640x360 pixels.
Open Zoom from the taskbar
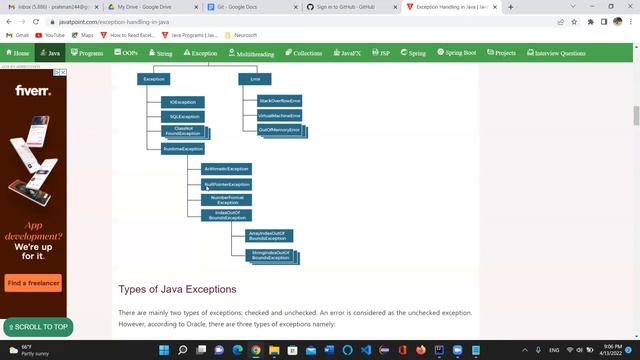pos(458,350)
